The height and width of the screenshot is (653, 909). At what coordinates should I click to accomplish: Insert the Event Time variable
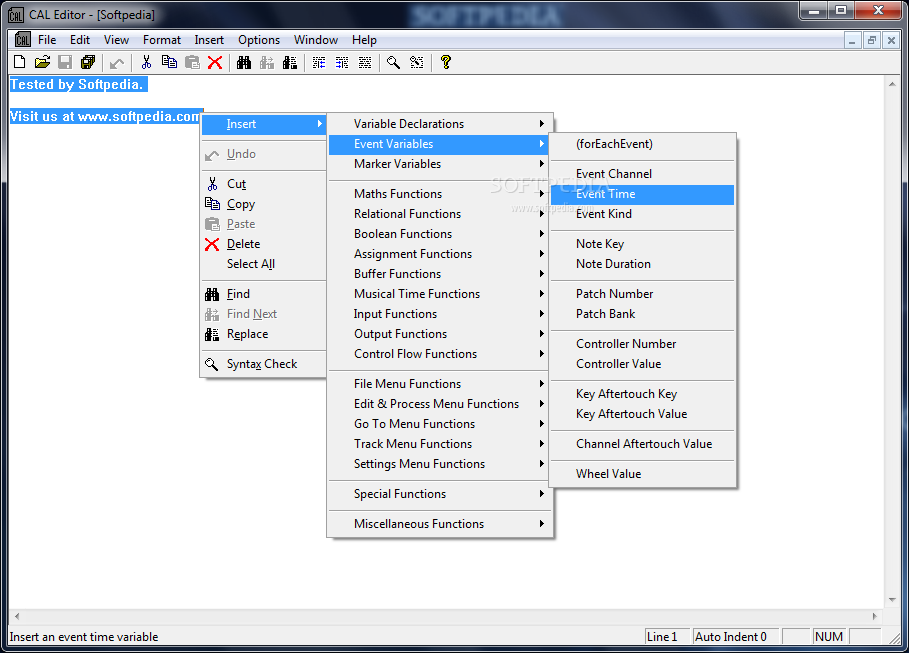642,194
